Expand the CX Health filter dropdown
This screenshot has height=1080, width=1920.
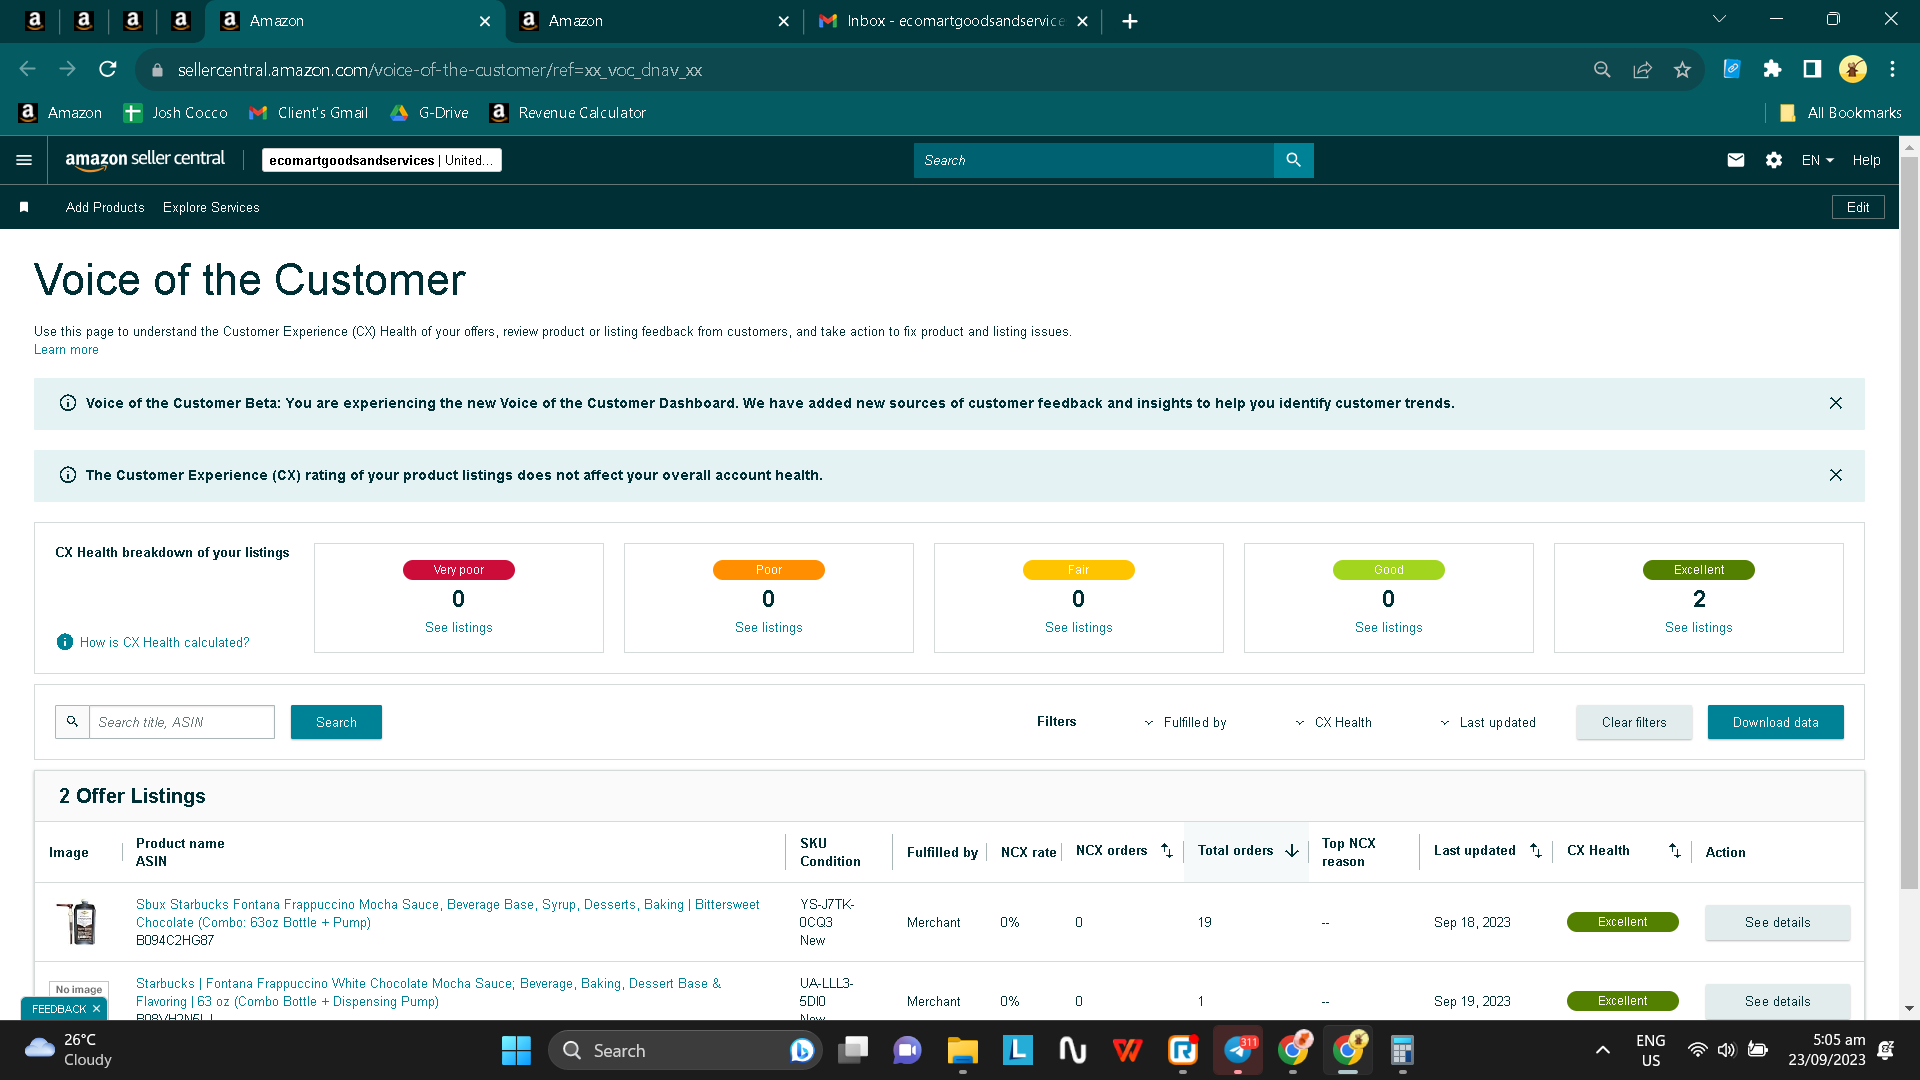click(1333, 722)
